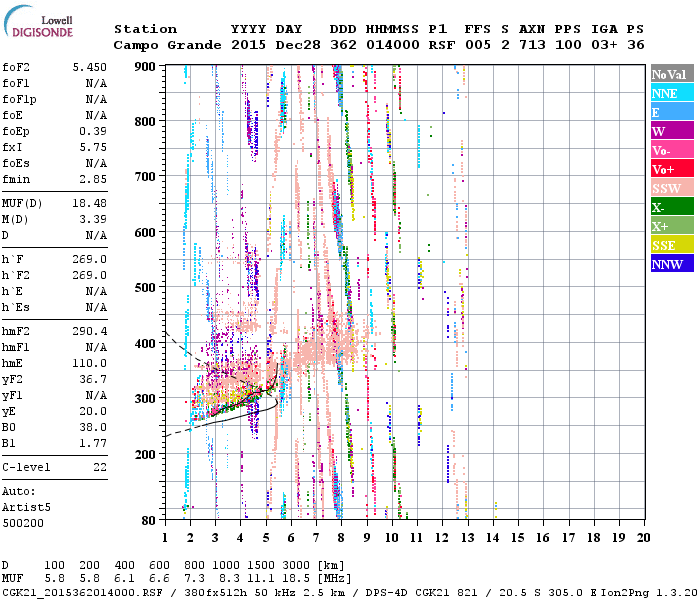Viewport: 700px width, 600px height.
Task: Click the file name CGK21_2015362014000.RSF
Action: coord(82,593)
